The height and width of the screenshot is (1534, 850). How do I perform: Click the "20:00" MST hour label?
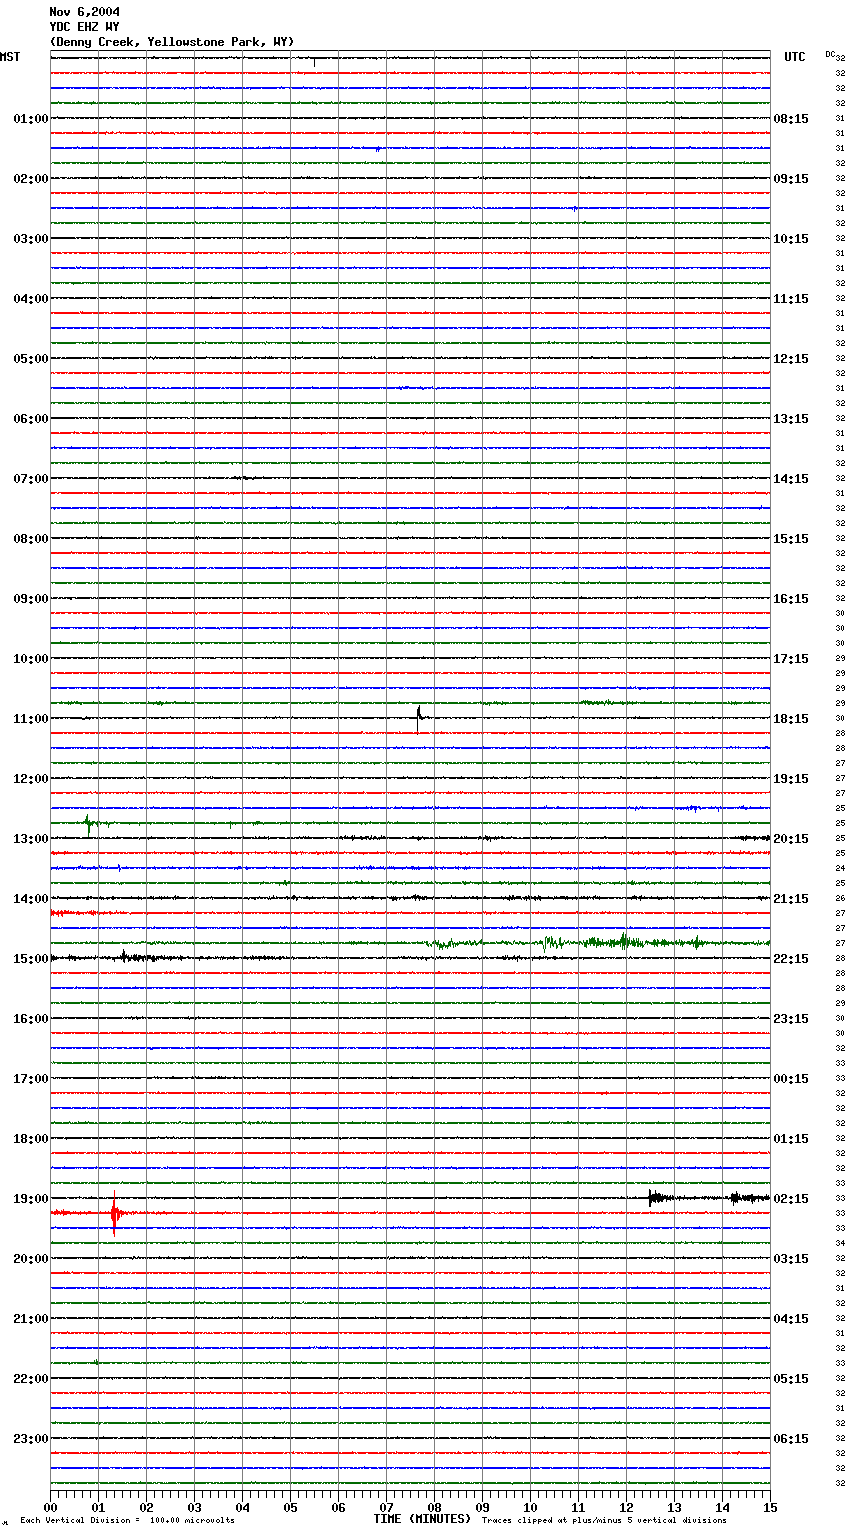point(31,1259)
